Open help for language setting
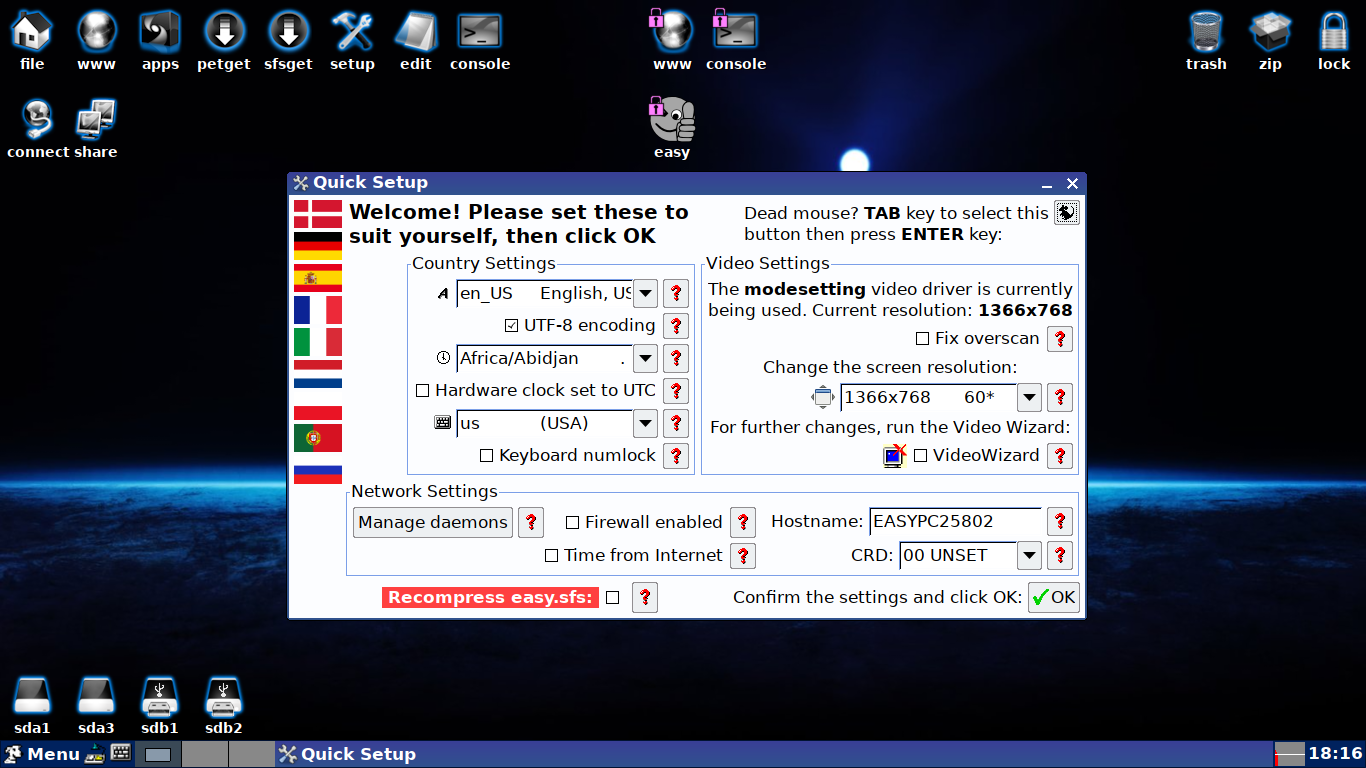 point(677,293)
